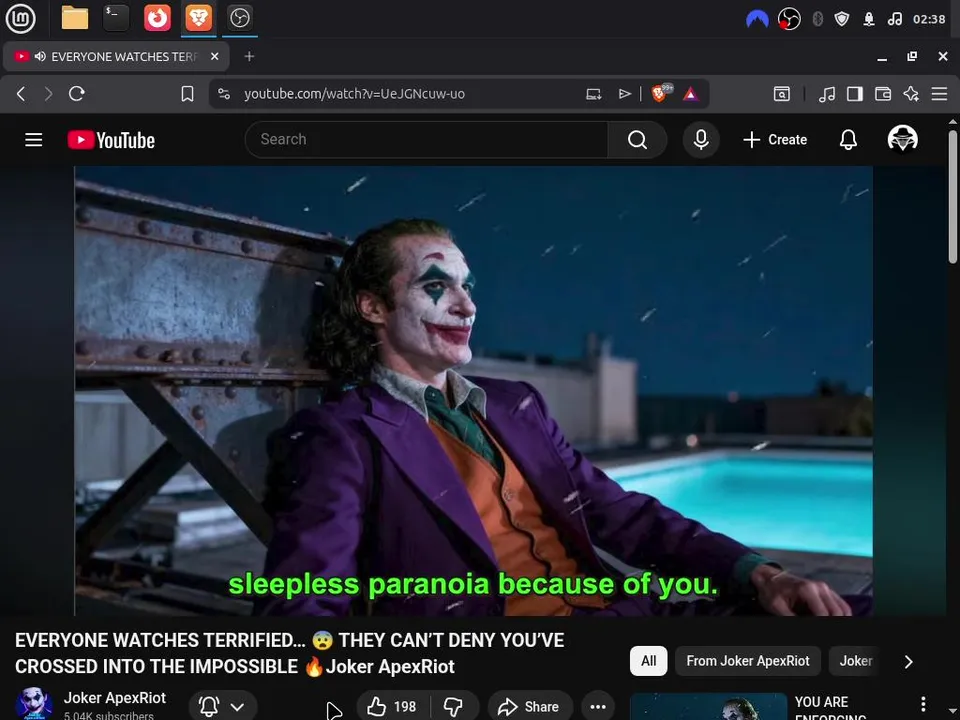960x720 pixels.
Task: Launch the Terminal from the panel
Action: pos(116,18)
